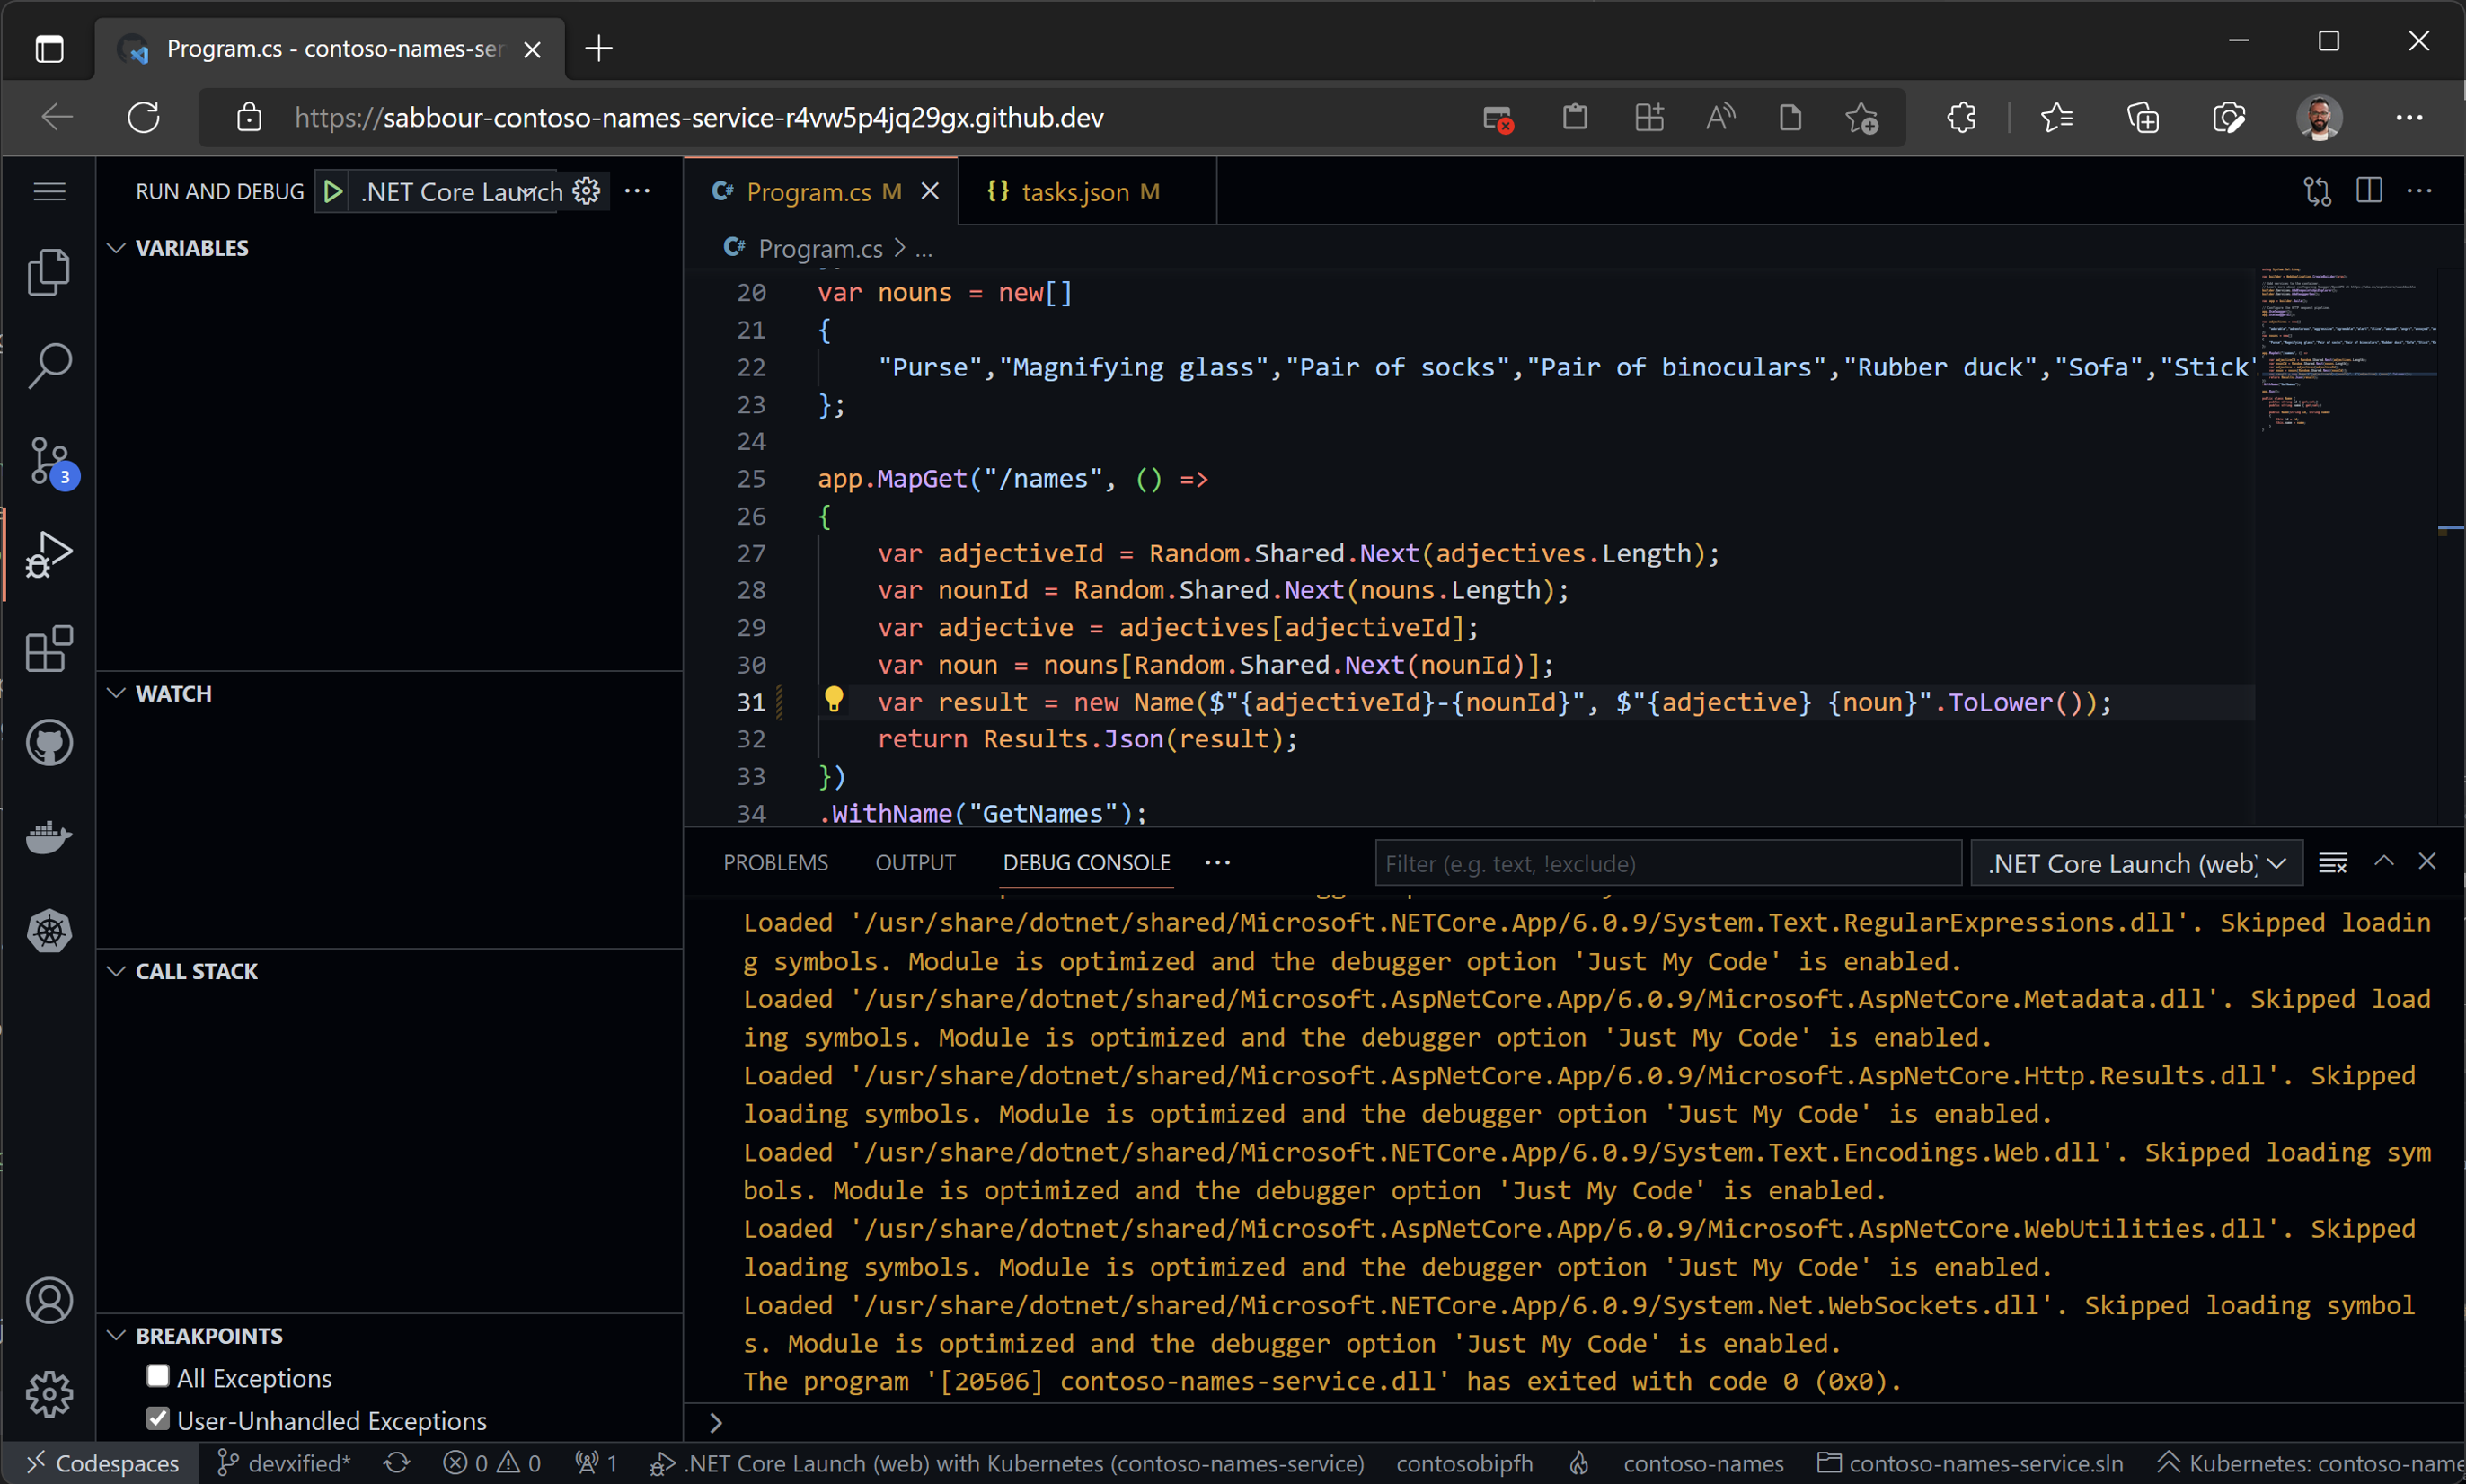Open the Source Control view with badge
2466x1484 pixels.
48,462
